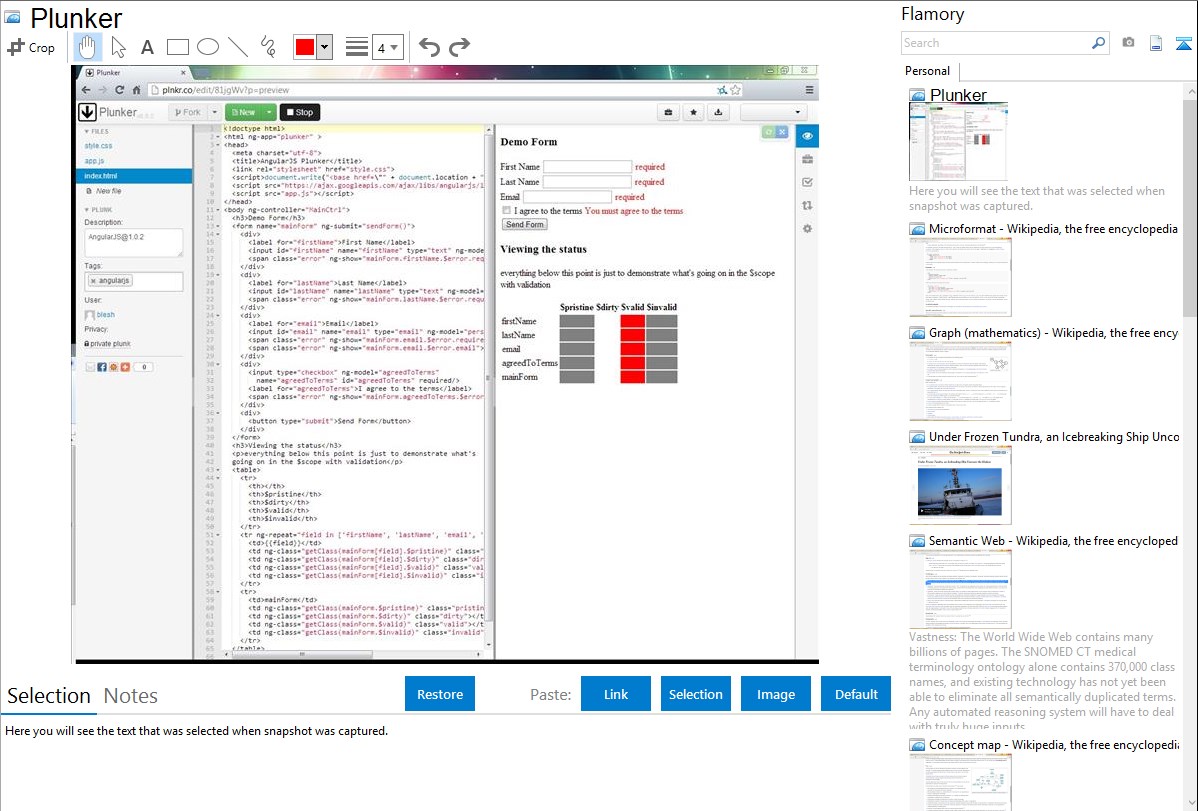Image resolution: width=1198 pixels, height=811 pixels.
Task: Click the First Name input field
Action: (588, 167)
